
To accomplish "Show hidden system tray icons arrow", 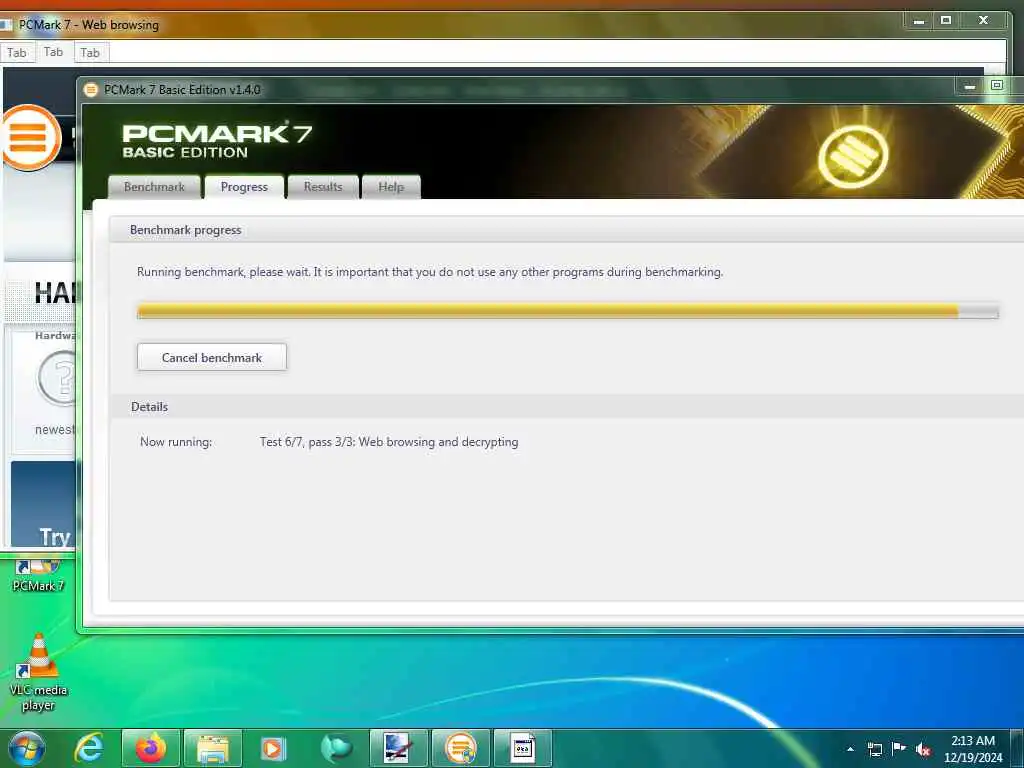I will tap(850, 749).
